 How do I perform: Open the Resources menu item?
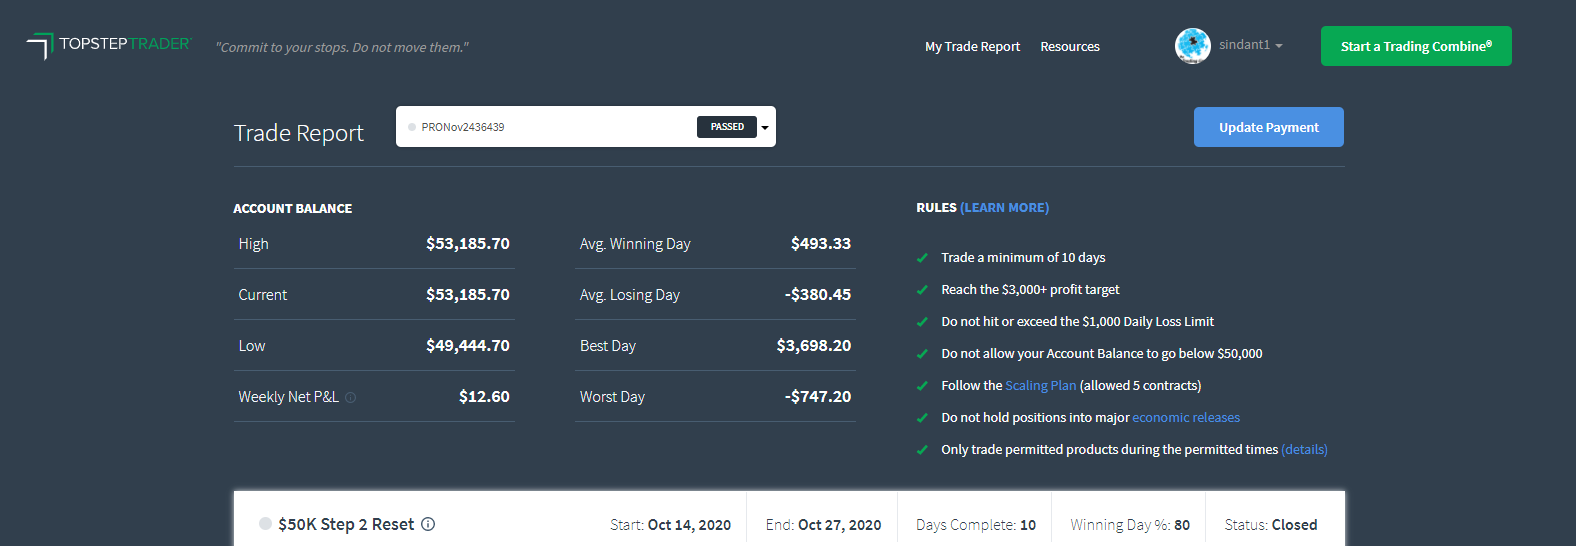[x=1069, y=47]
